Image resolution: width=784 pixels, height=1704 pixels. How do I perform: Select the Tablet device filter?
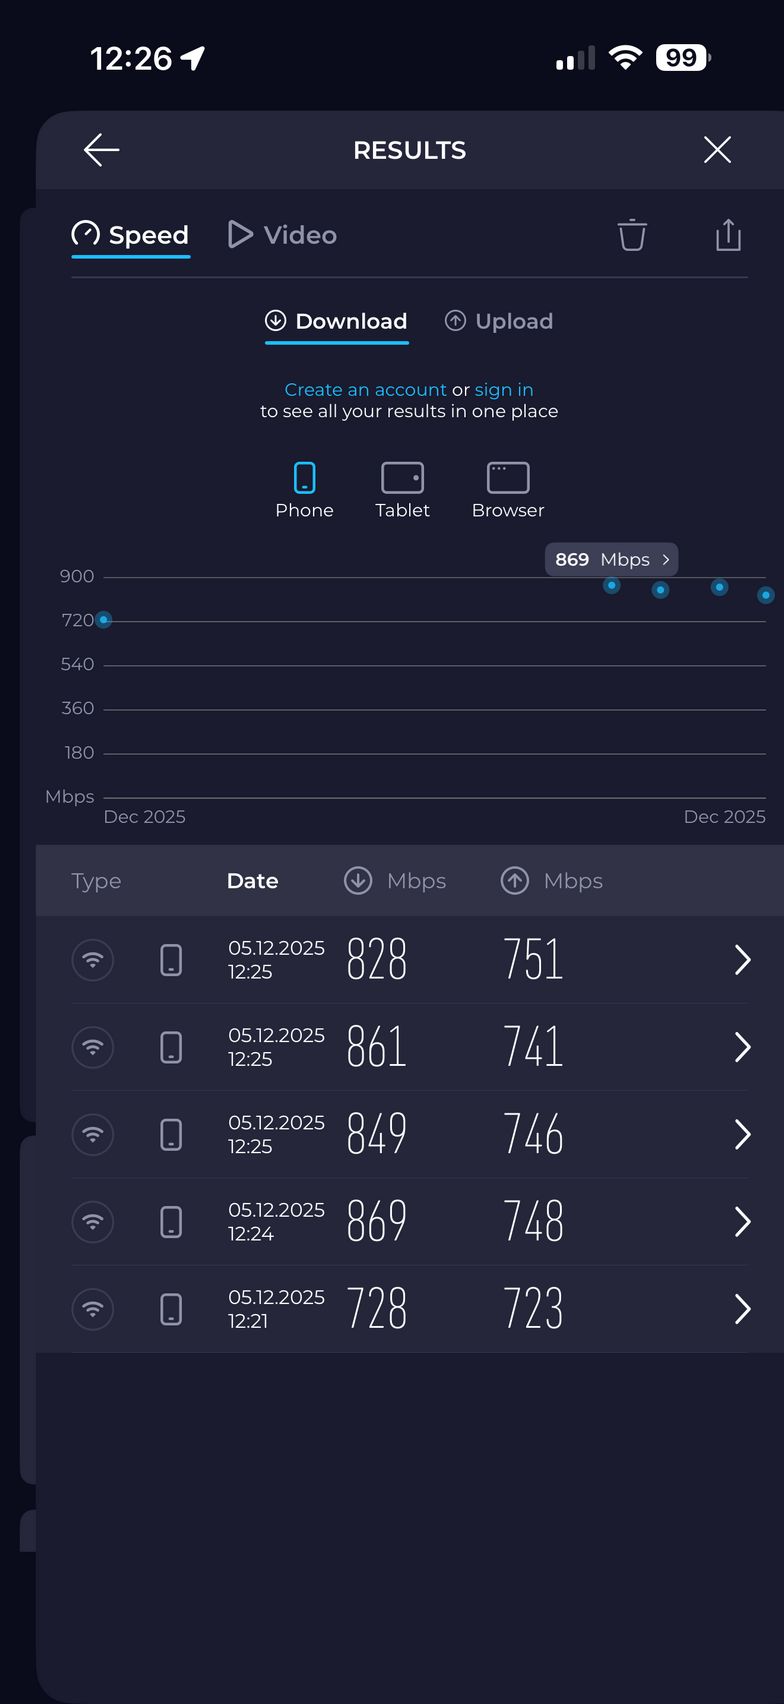[x=402, y=490]
